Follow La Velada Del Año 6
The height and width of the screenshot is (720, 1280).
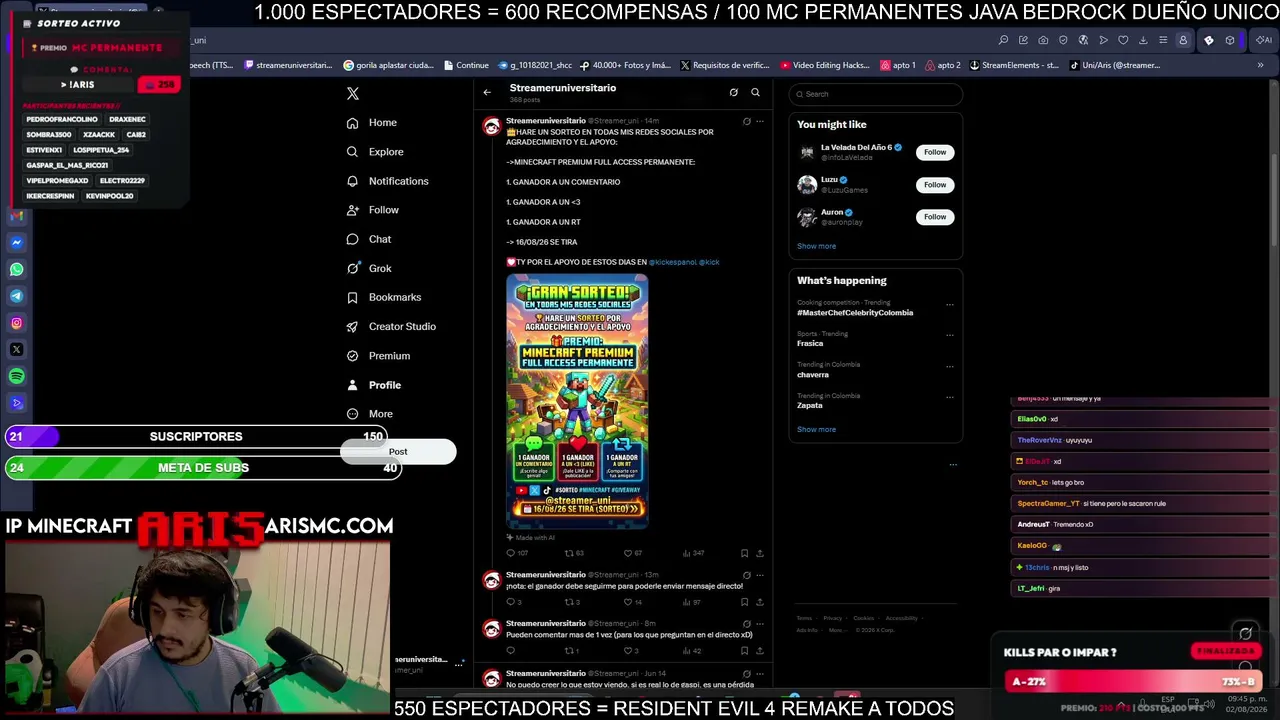[935, 152]
